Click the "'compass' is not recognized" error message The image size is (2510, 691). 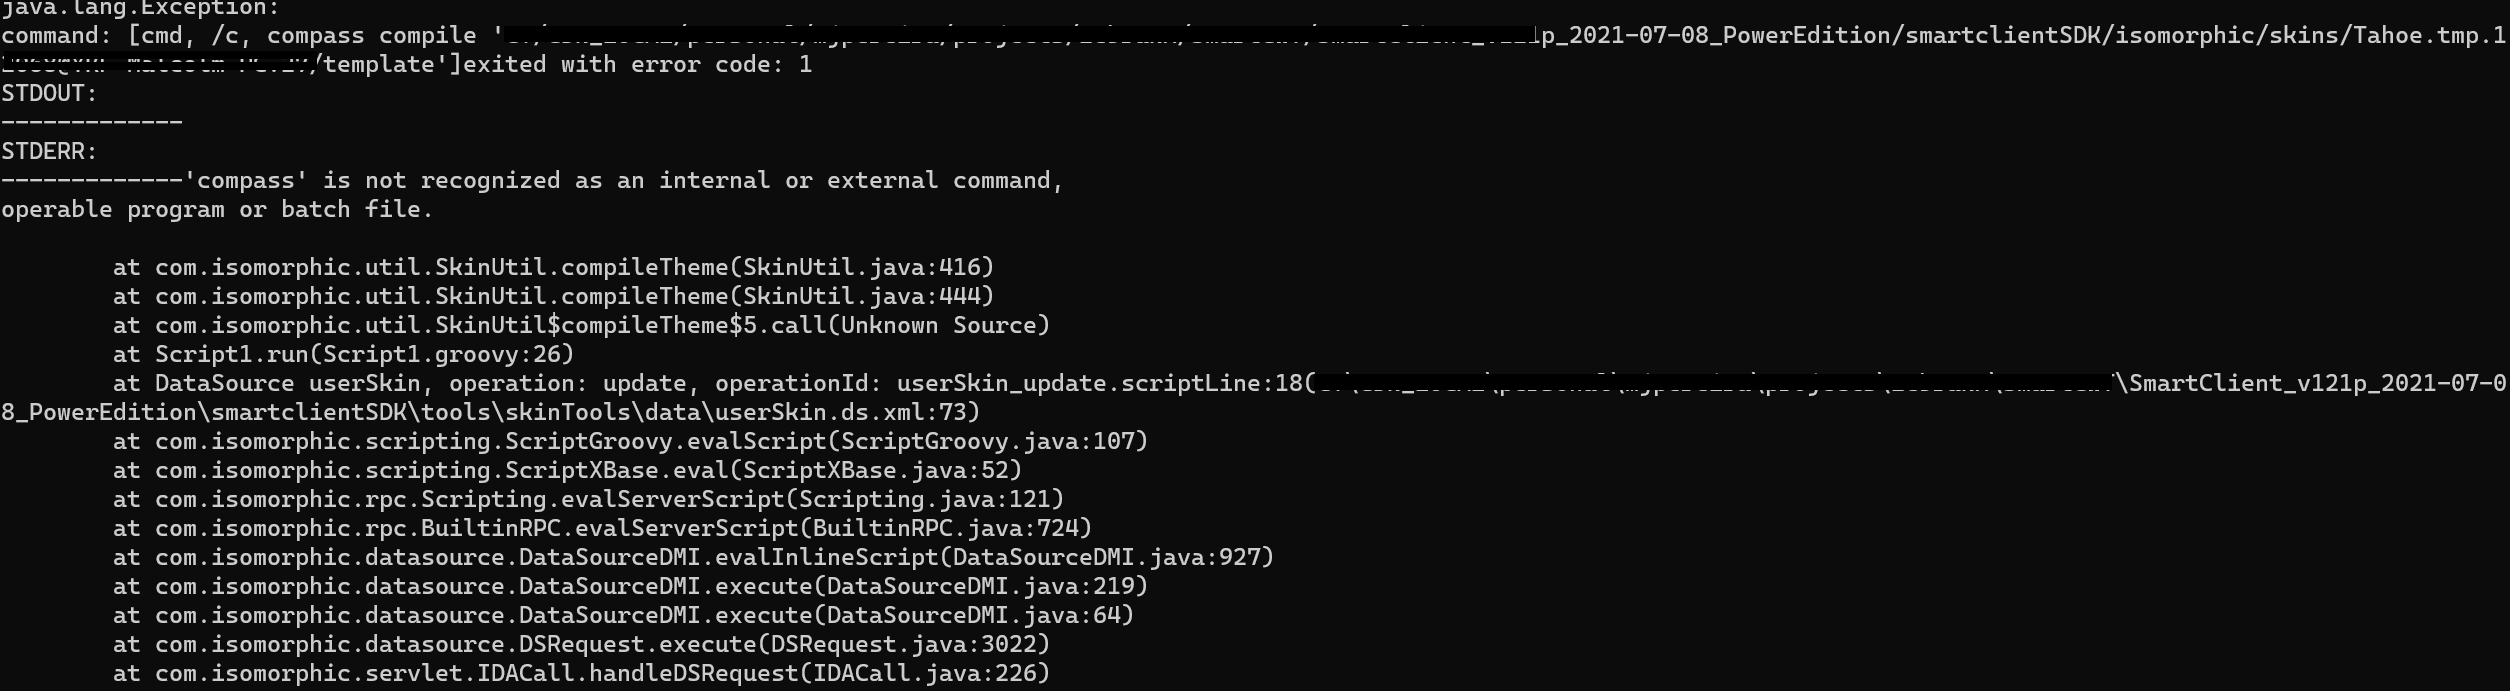tap(625, 181)
